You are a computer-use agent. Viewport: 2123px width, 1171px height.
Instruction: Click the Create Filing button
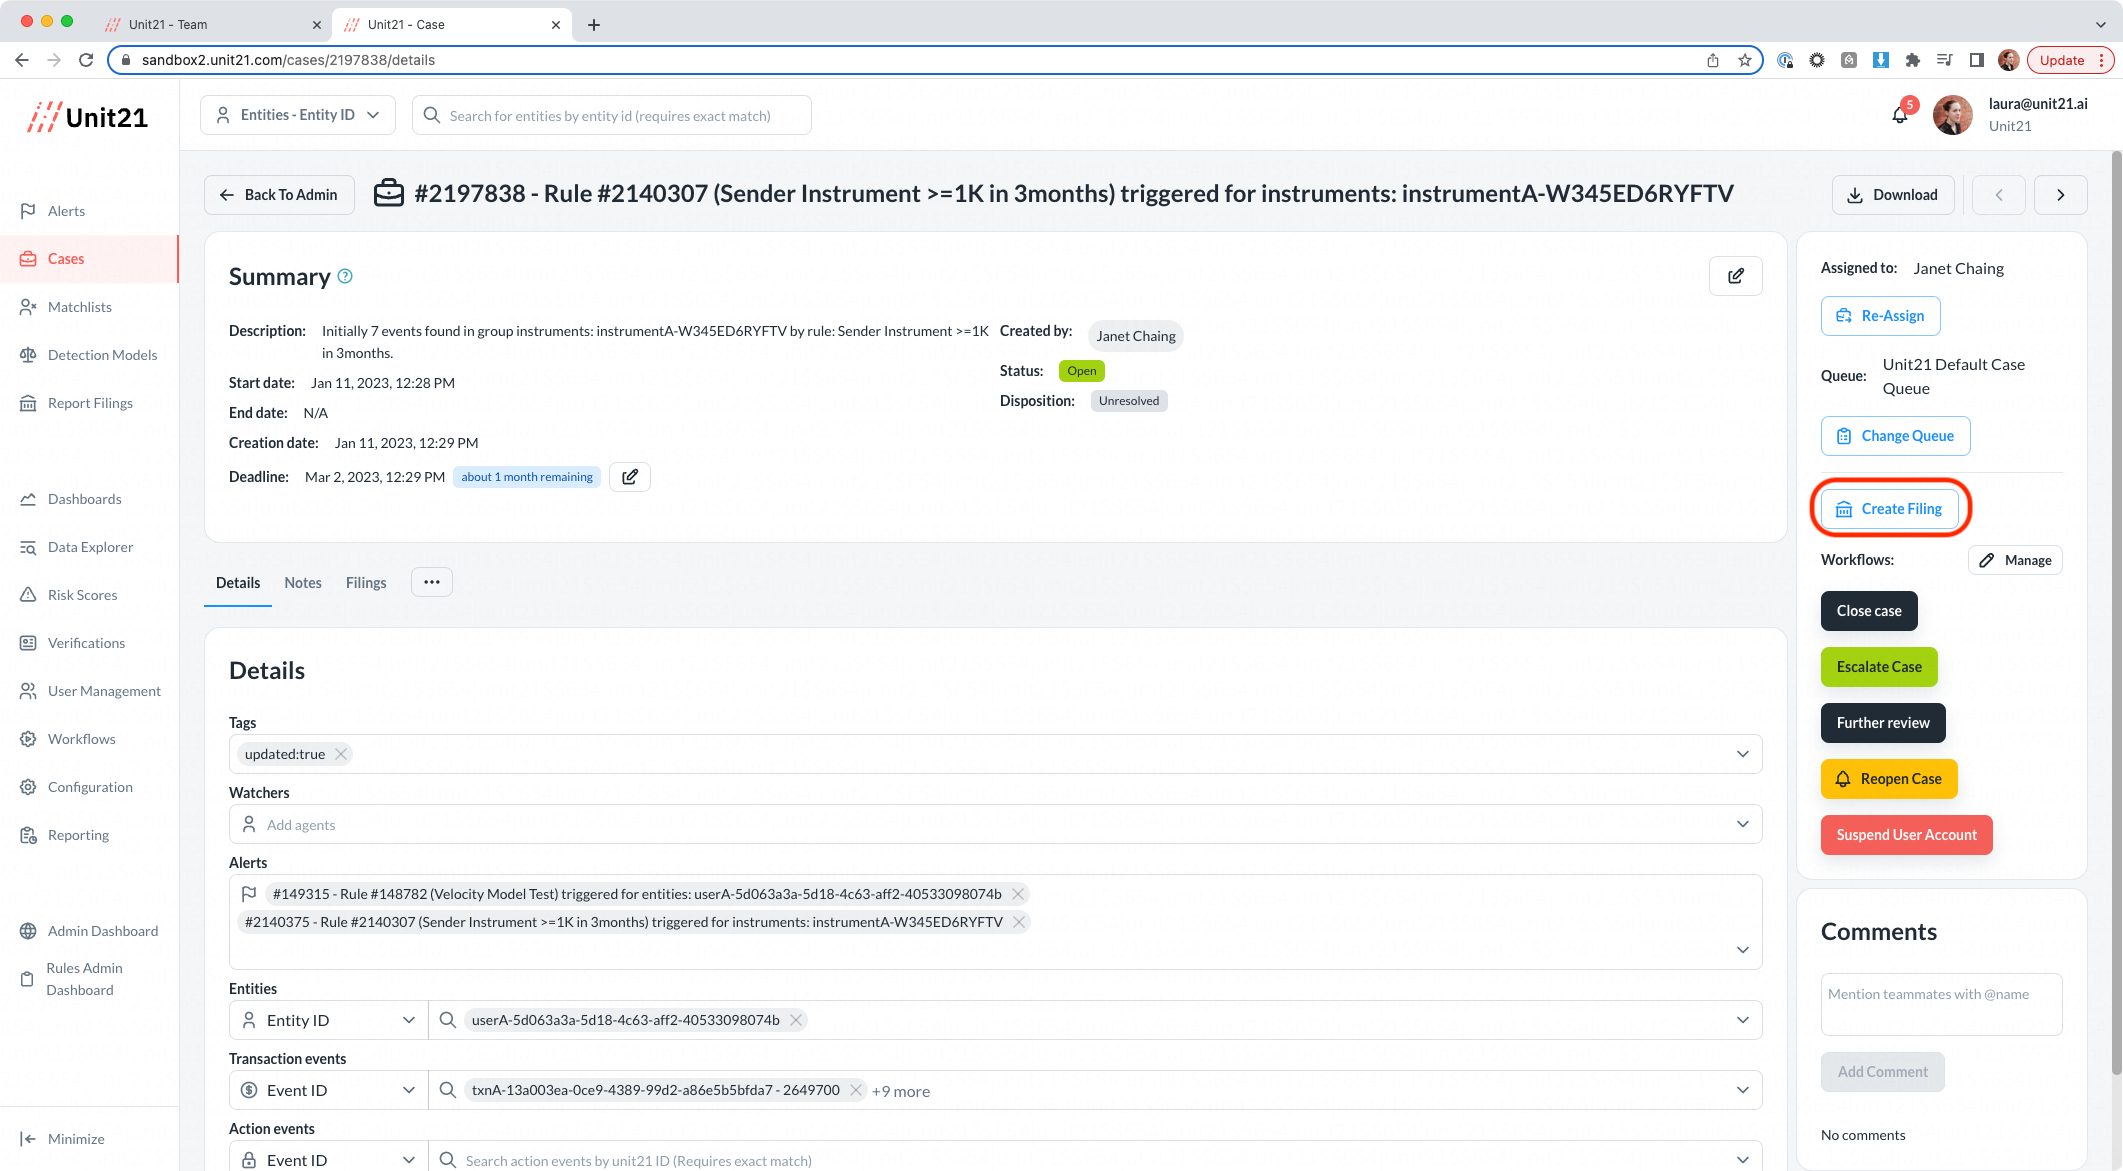(1889, 509)
